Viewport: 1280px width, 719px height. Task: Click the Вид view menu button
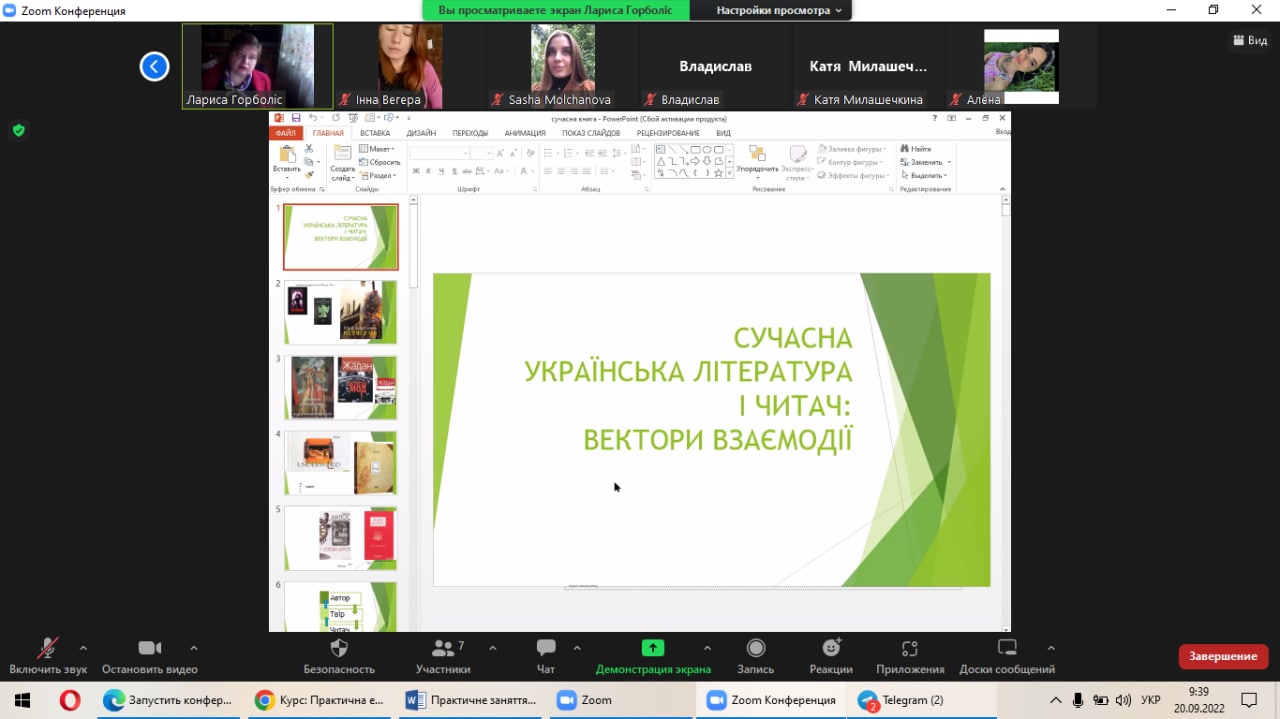click(x=1250, y=40)
